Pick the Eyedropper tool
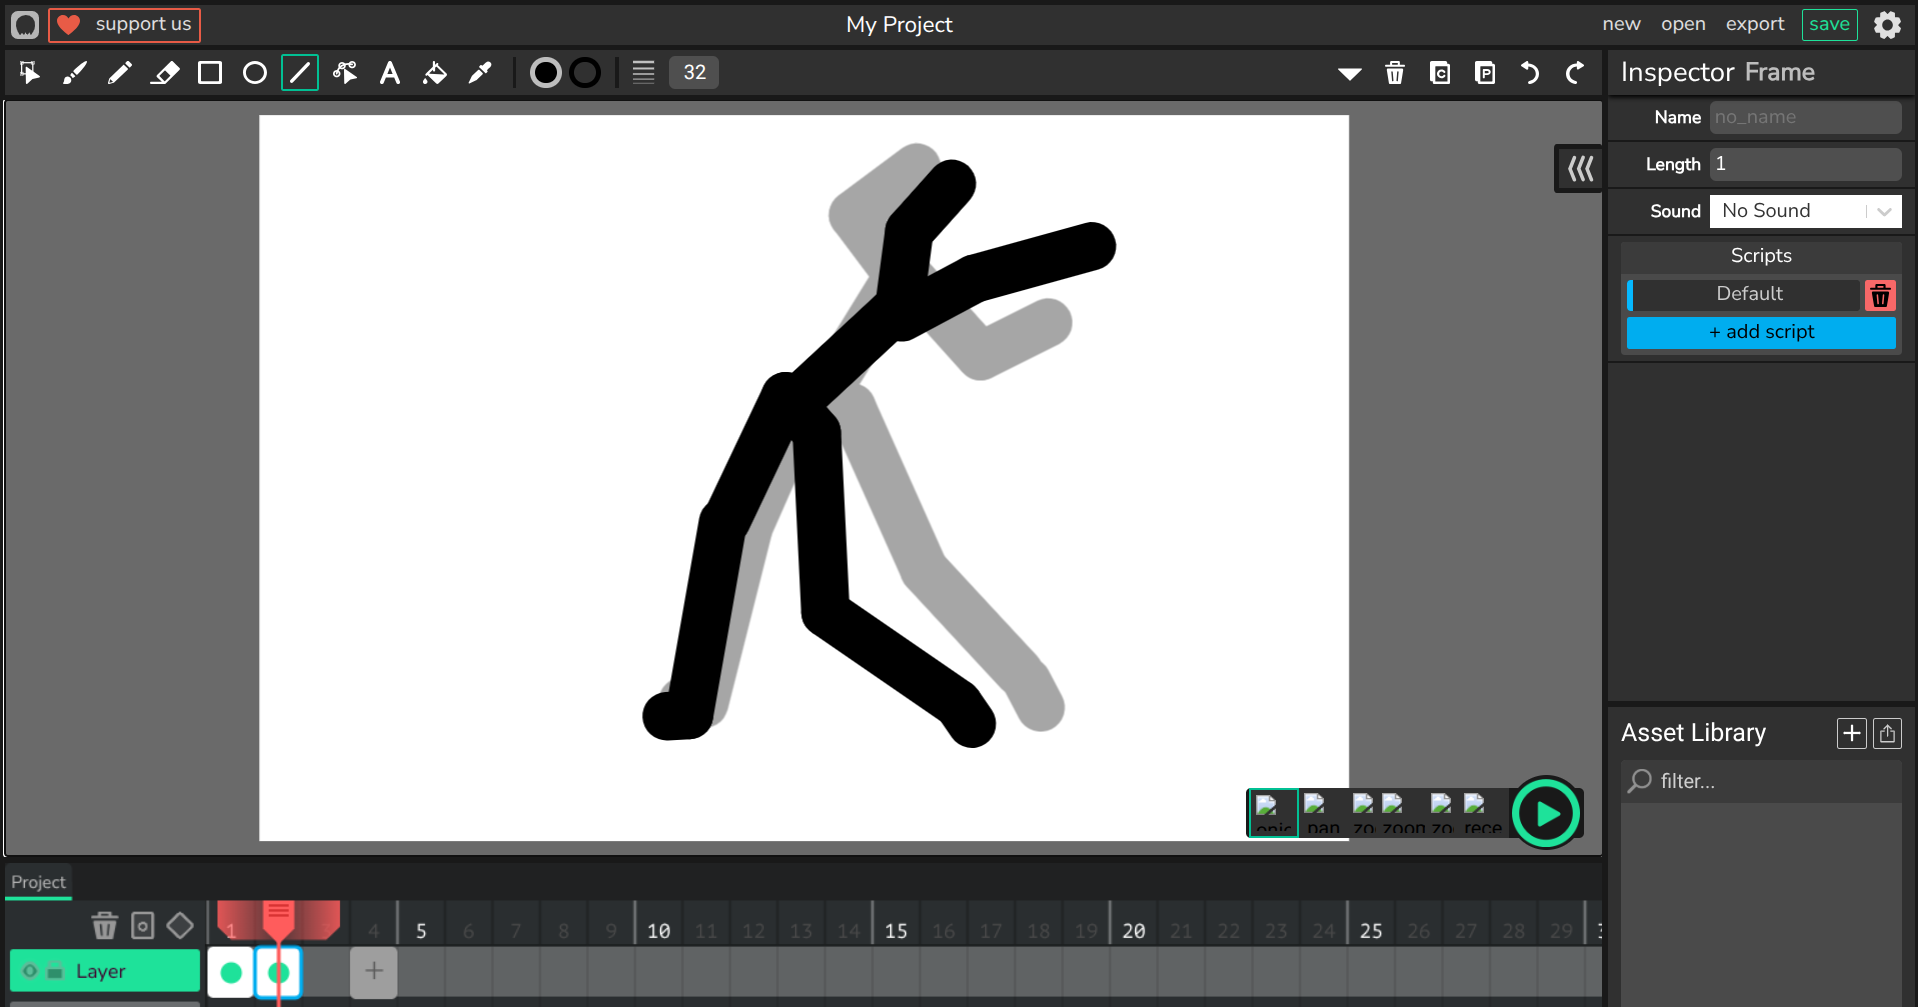 [x=480, y=73]
